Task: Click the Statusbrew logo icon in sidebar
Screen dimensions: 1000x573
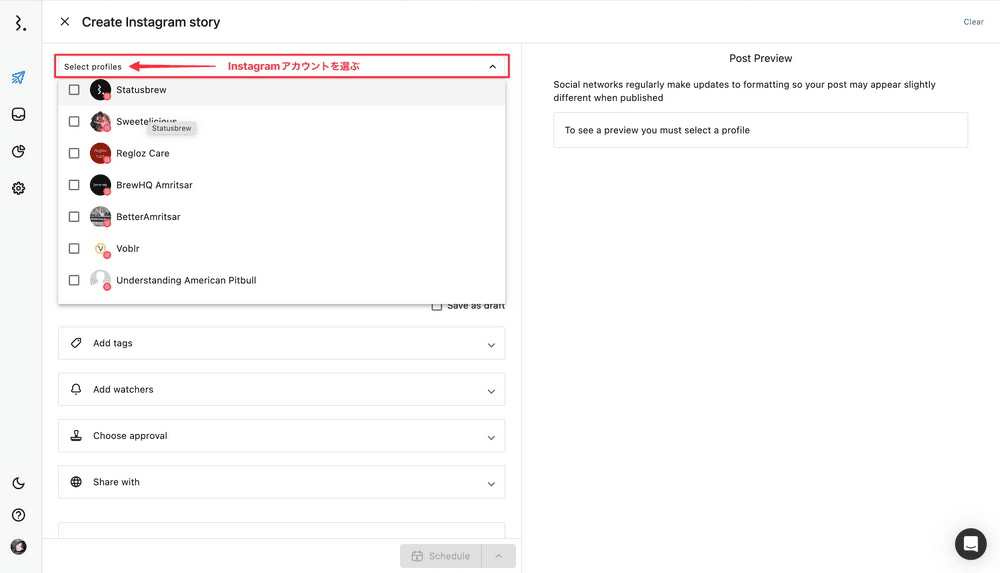Action: pyautogui.click(x=19, y=23)
